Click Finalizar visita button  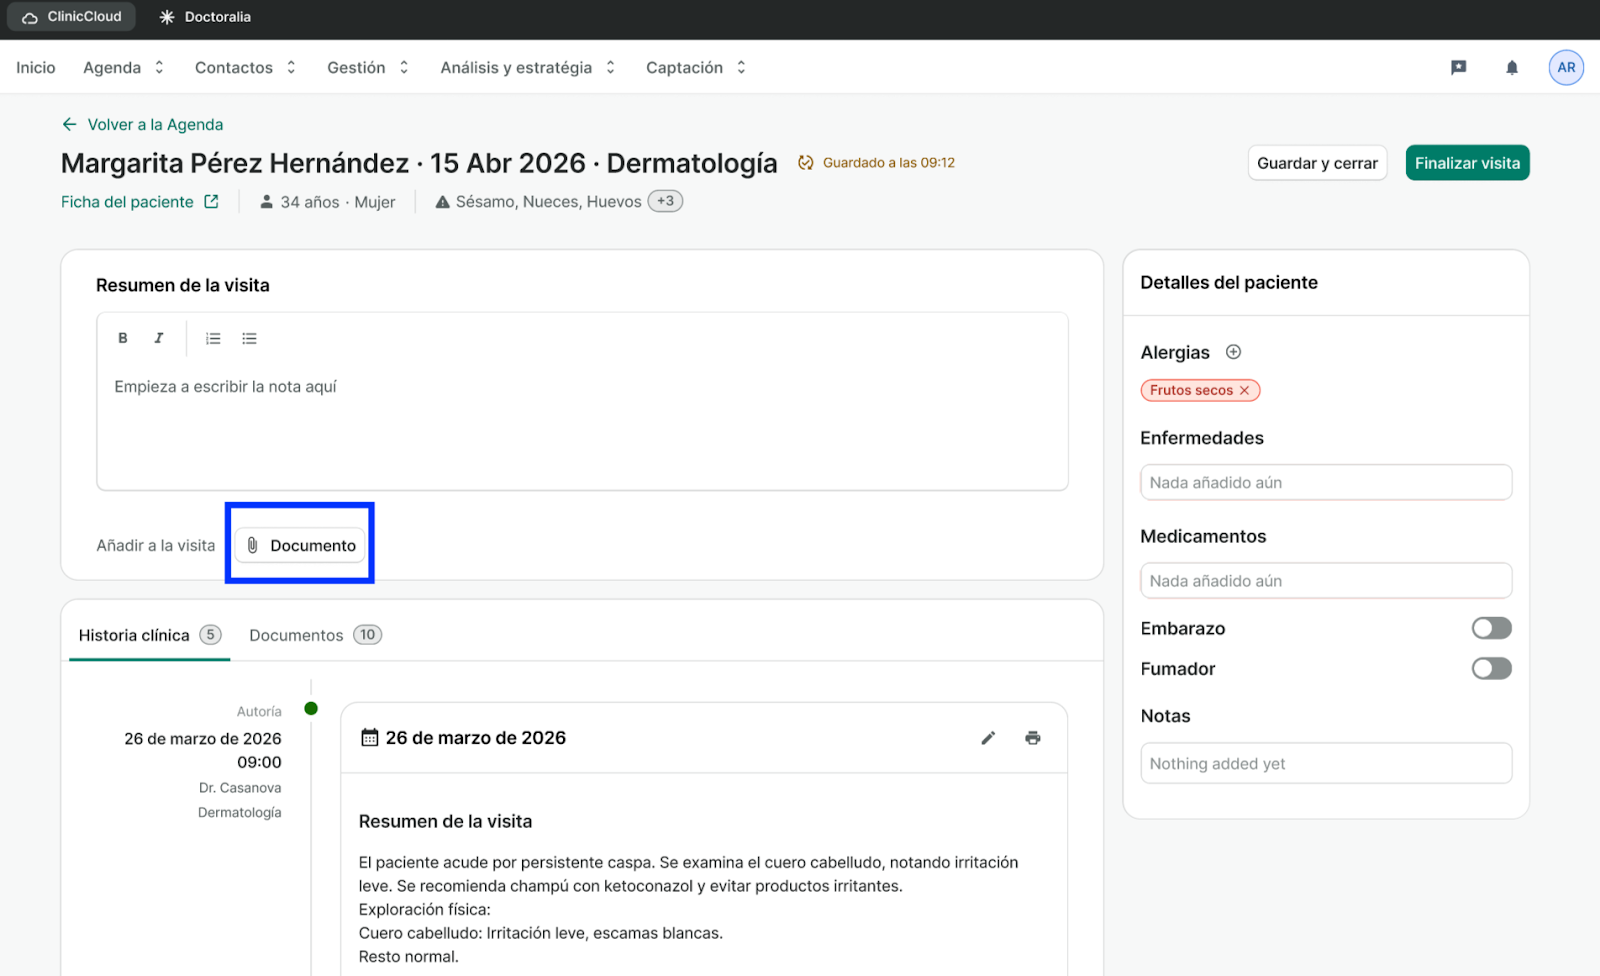1467,163
